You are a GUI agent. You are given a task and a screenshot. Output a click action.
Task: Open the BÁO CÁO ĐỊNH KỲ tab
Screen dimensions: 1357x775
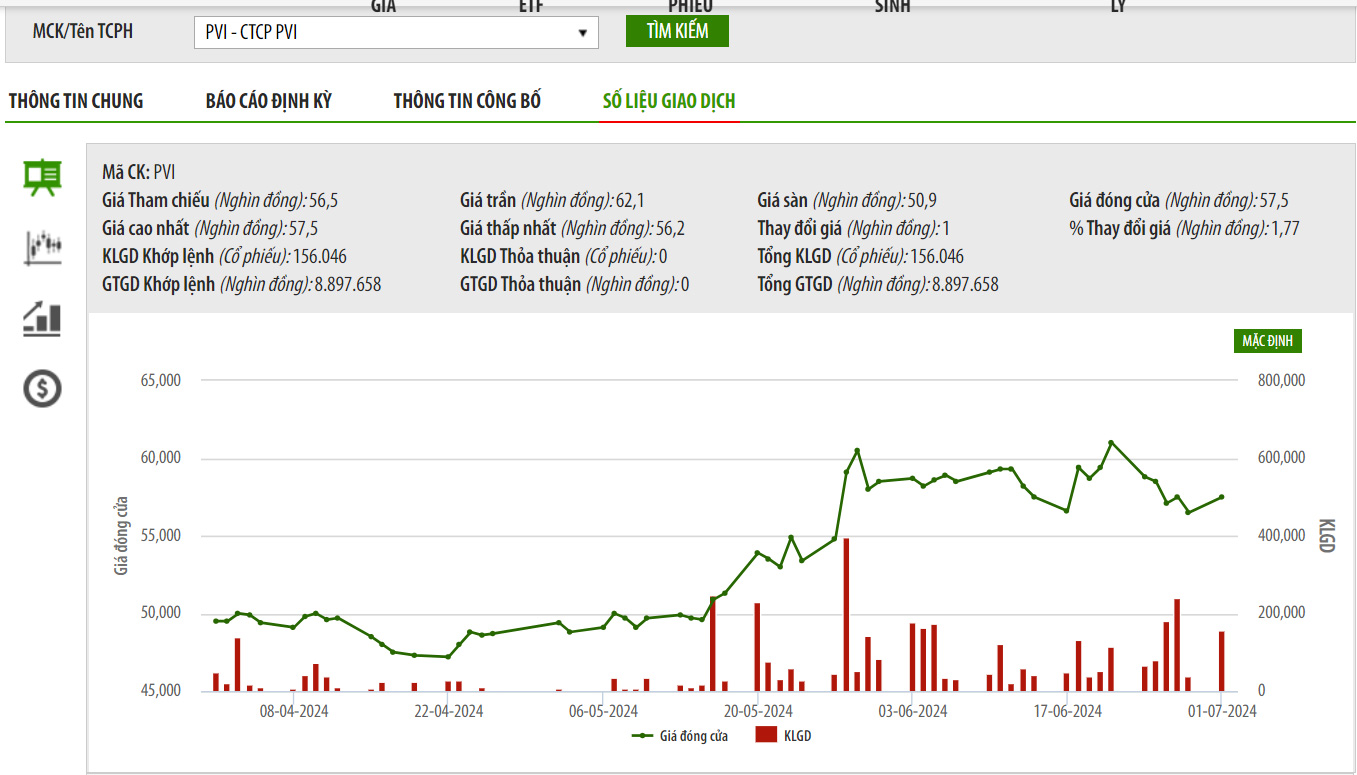pos(268,101)
